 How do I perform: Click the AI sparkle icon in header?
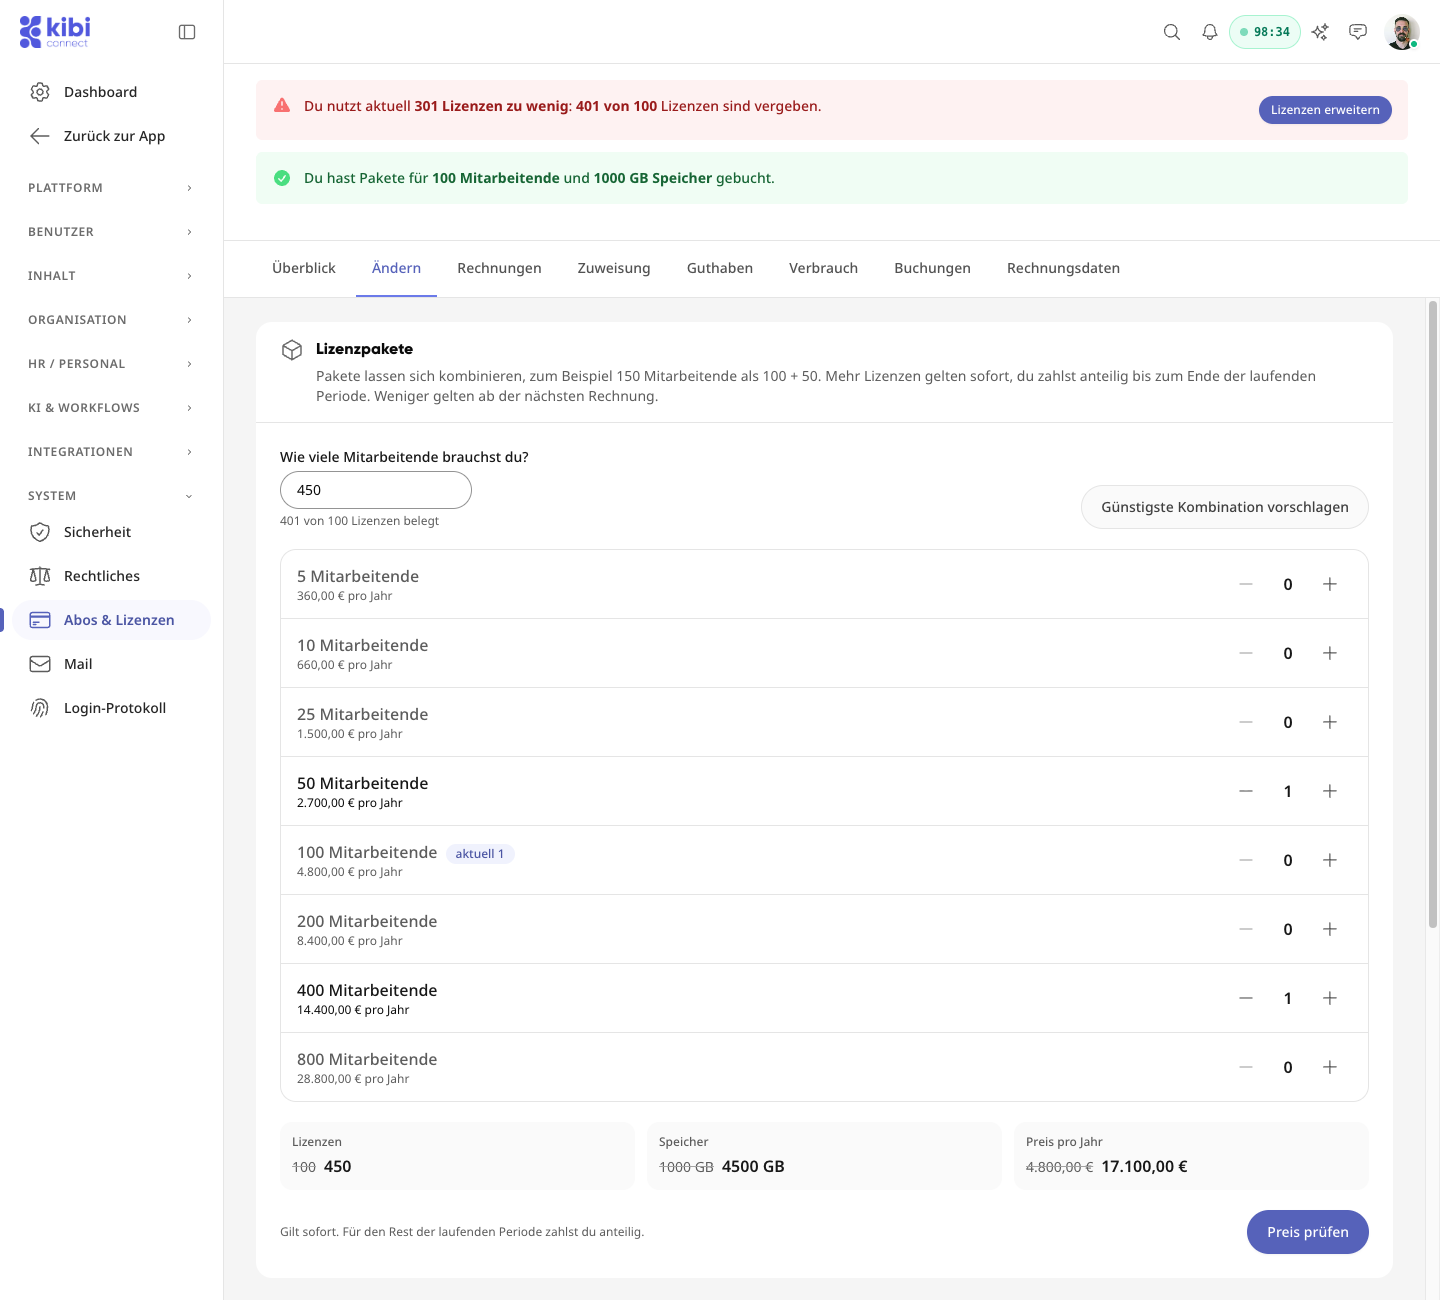[1320, 32]
